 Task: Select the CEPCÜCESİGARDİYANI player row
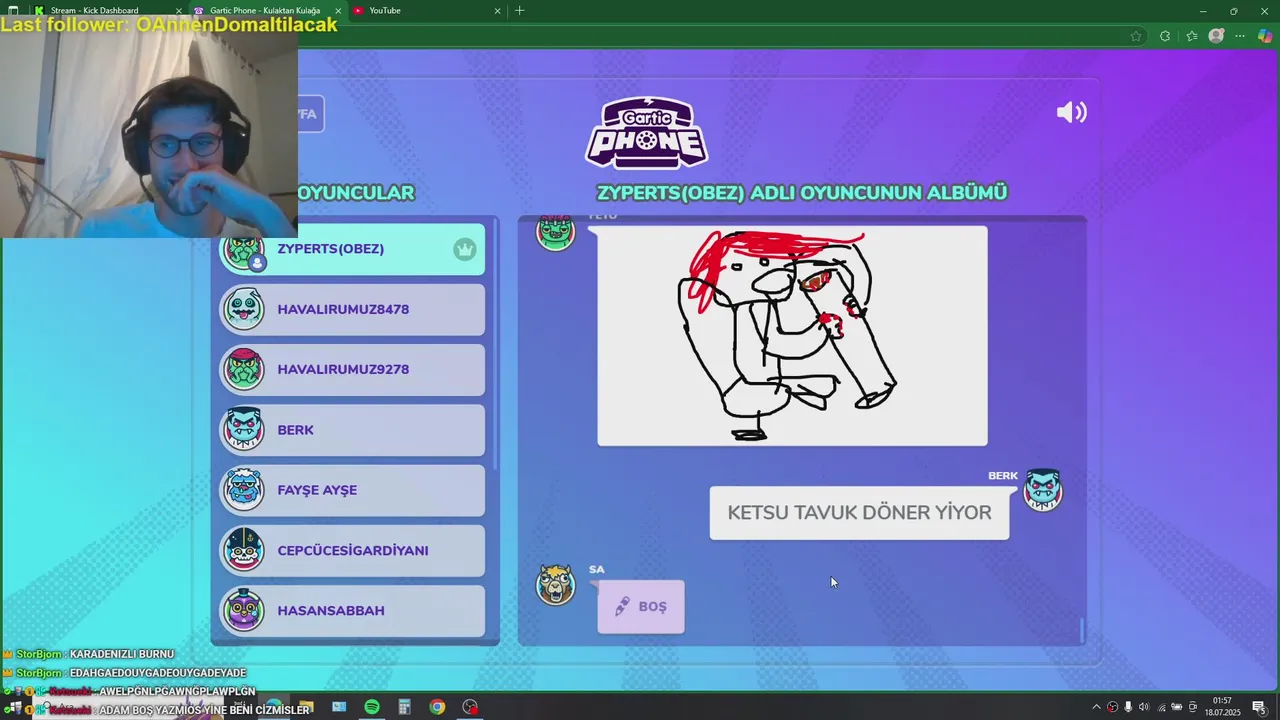pos(352,551)
